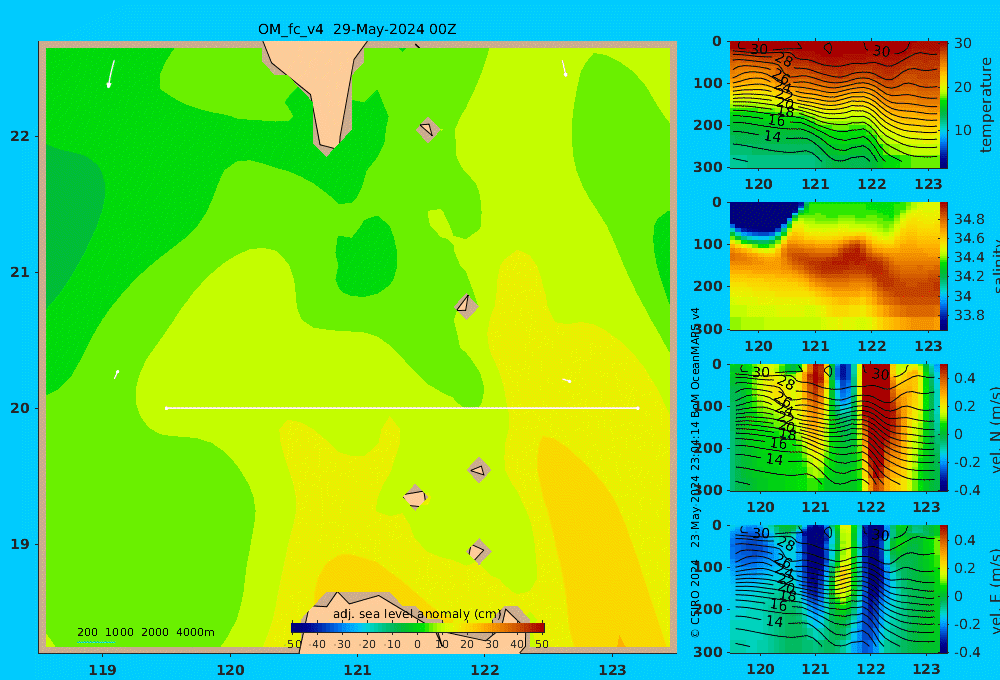Click the 121 longitude label below main map
1000x680 pixels.
[358, 670]
